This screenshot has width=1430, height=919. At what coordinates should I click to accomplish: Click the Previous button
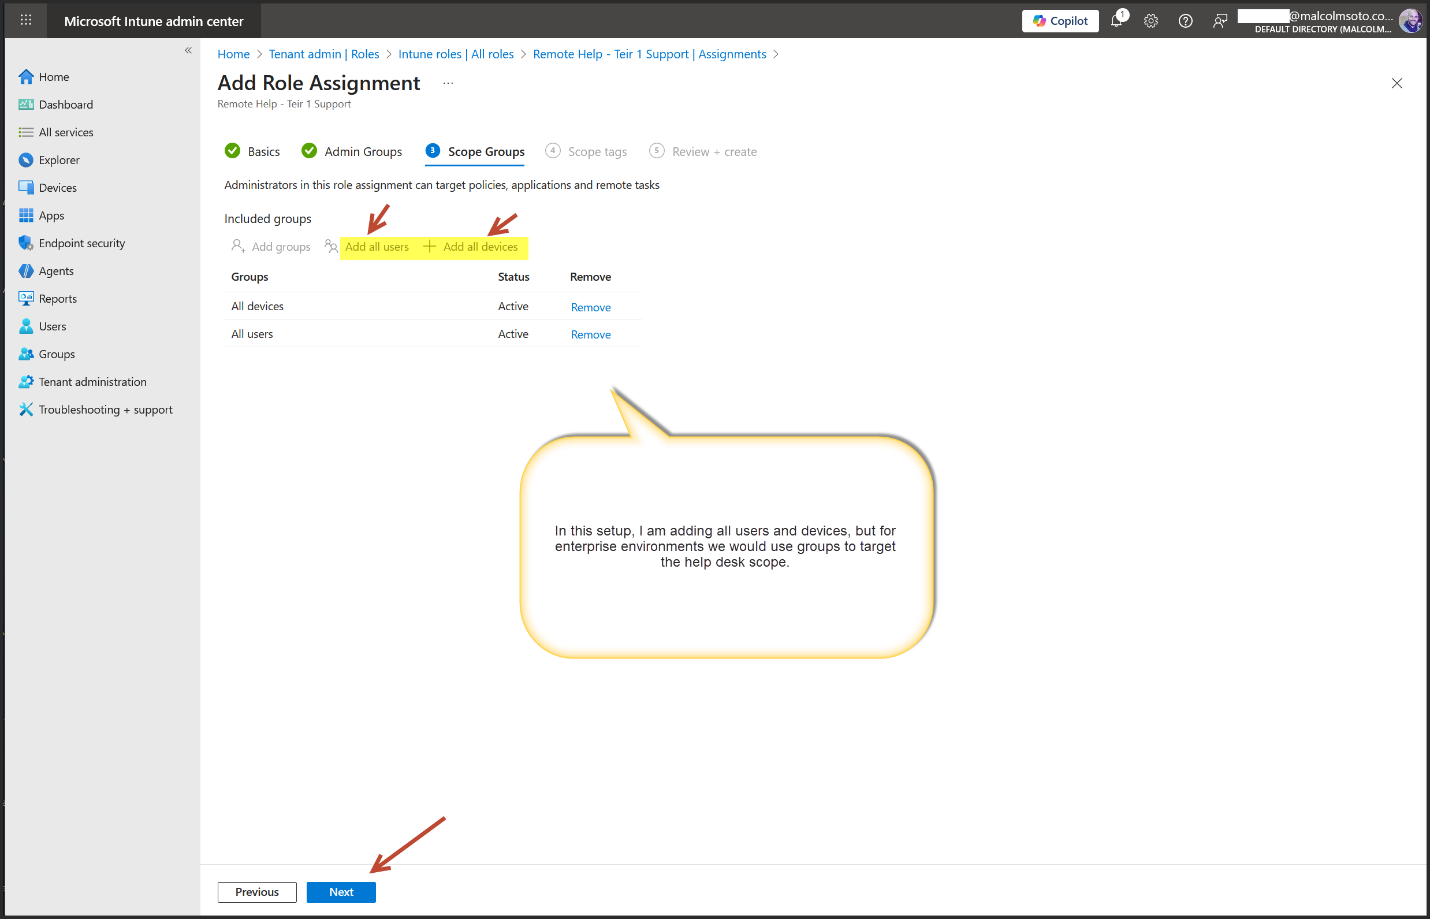pos(257,892)
